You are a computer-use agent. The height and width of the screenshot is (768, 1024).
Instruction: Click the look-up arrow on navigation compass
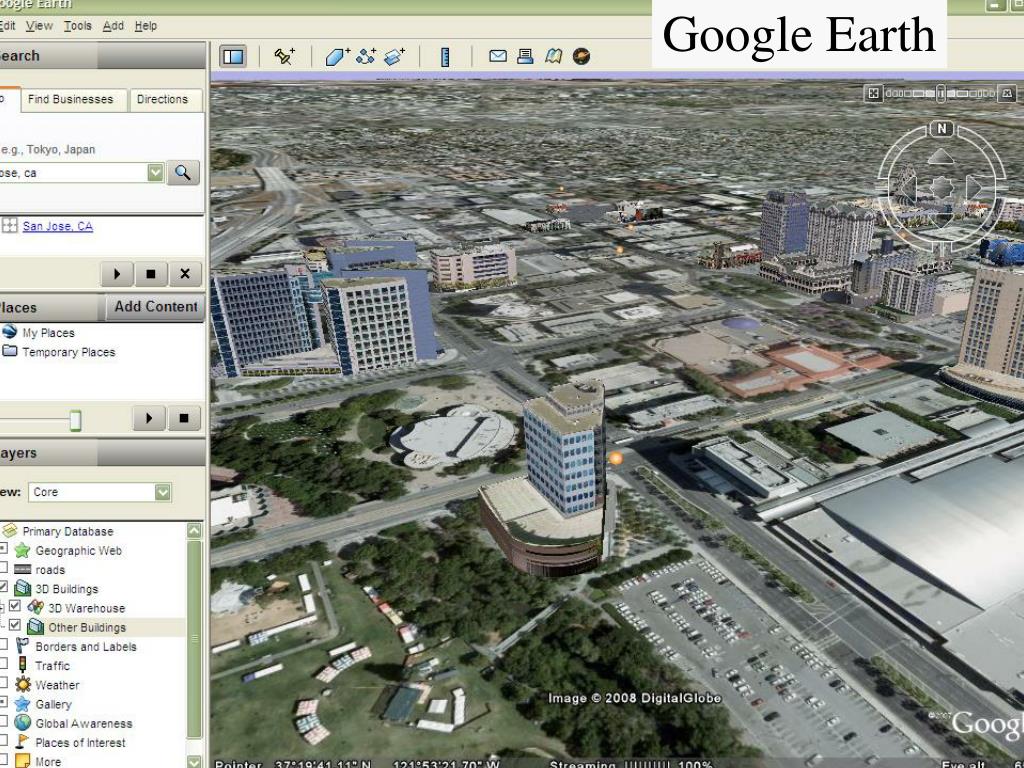pos(941,157)
